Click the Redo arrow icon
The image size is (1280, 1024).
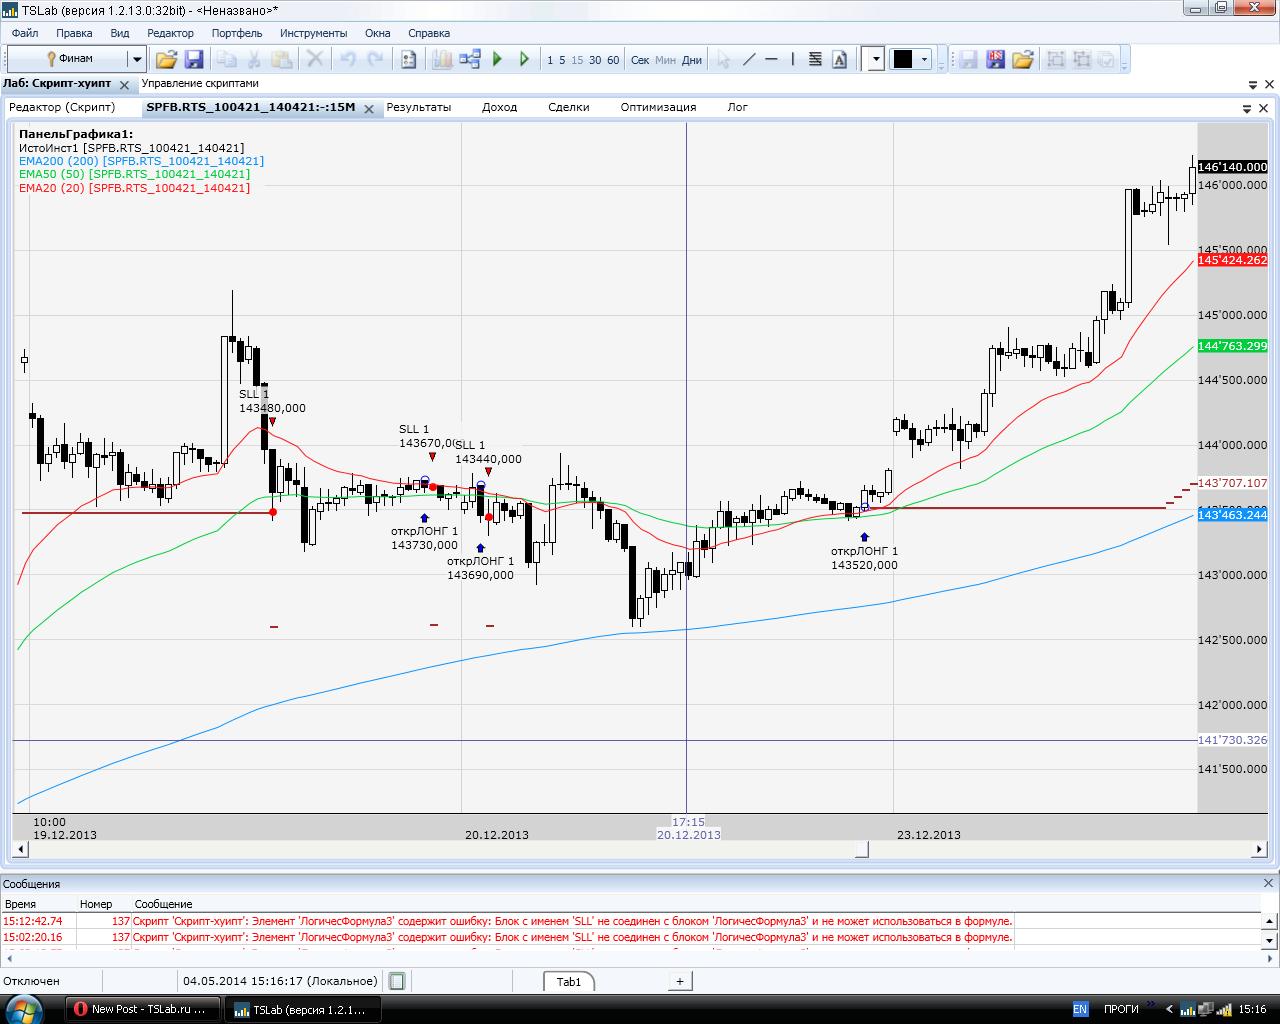click(x=375, y=59)
